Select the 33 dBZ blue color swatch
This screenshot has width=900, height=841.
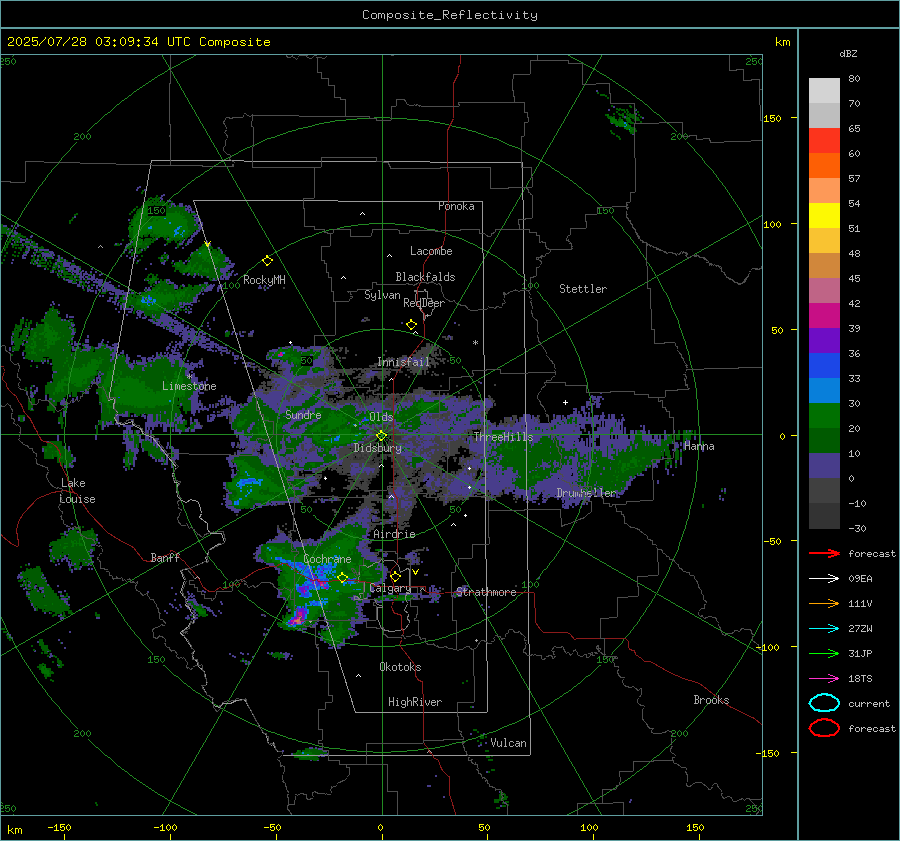pyautogui.click(x=824, y=366)
